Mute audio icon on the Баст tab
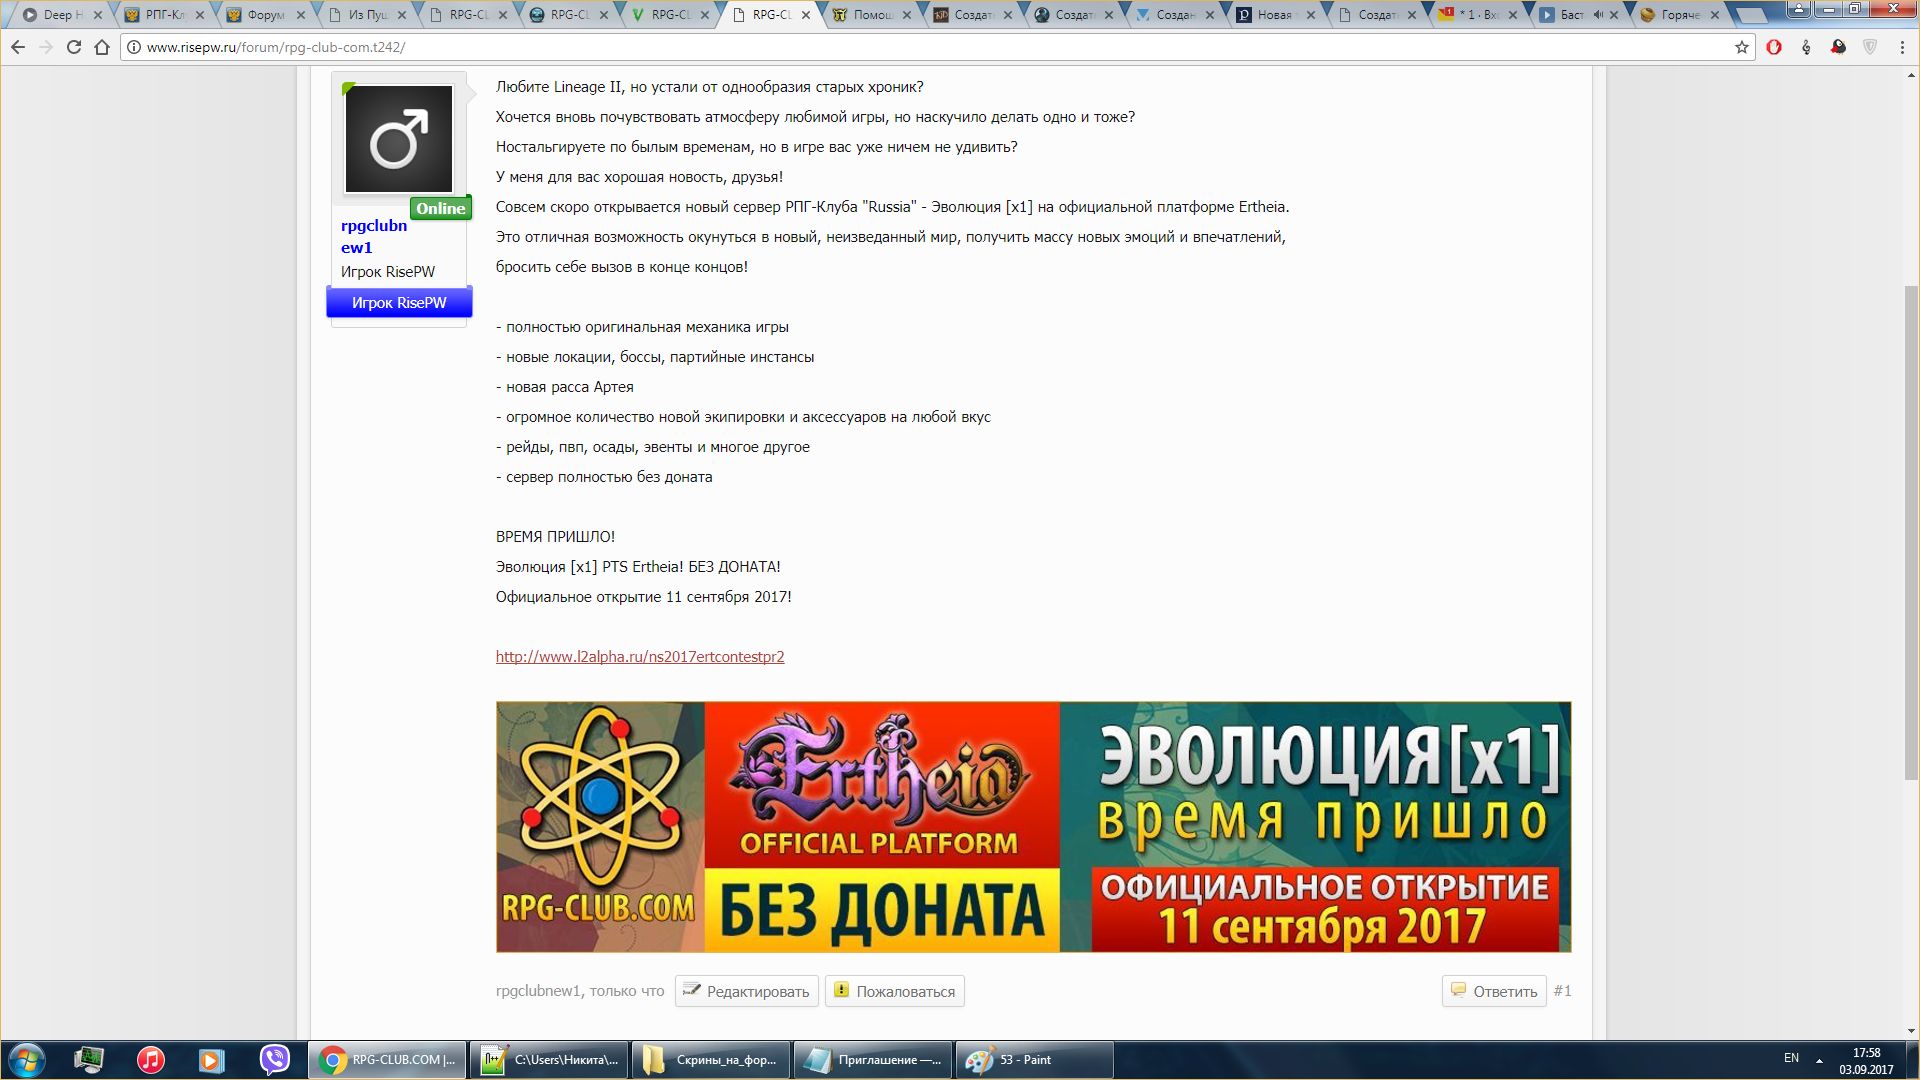1920x1080 pixels. (x=1598, y=15)
